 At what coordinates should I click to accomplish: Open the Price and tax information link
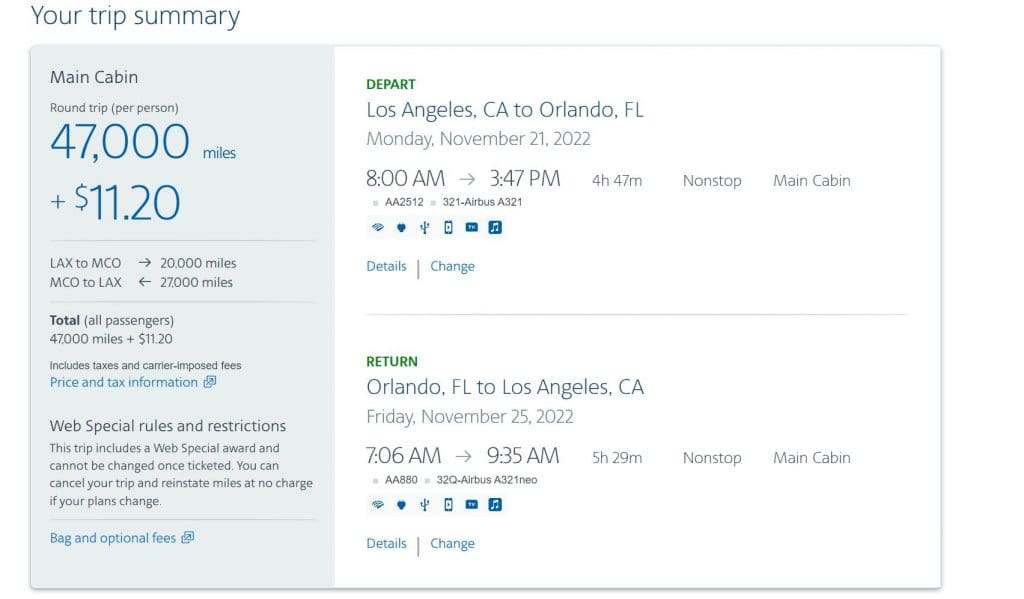(123, 382)
